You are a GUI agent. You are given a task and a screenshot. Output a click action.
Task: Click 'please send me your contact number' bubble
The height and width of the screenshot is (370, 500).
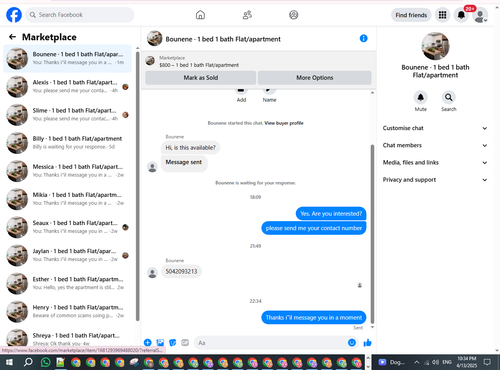click(x=313, y=228)
